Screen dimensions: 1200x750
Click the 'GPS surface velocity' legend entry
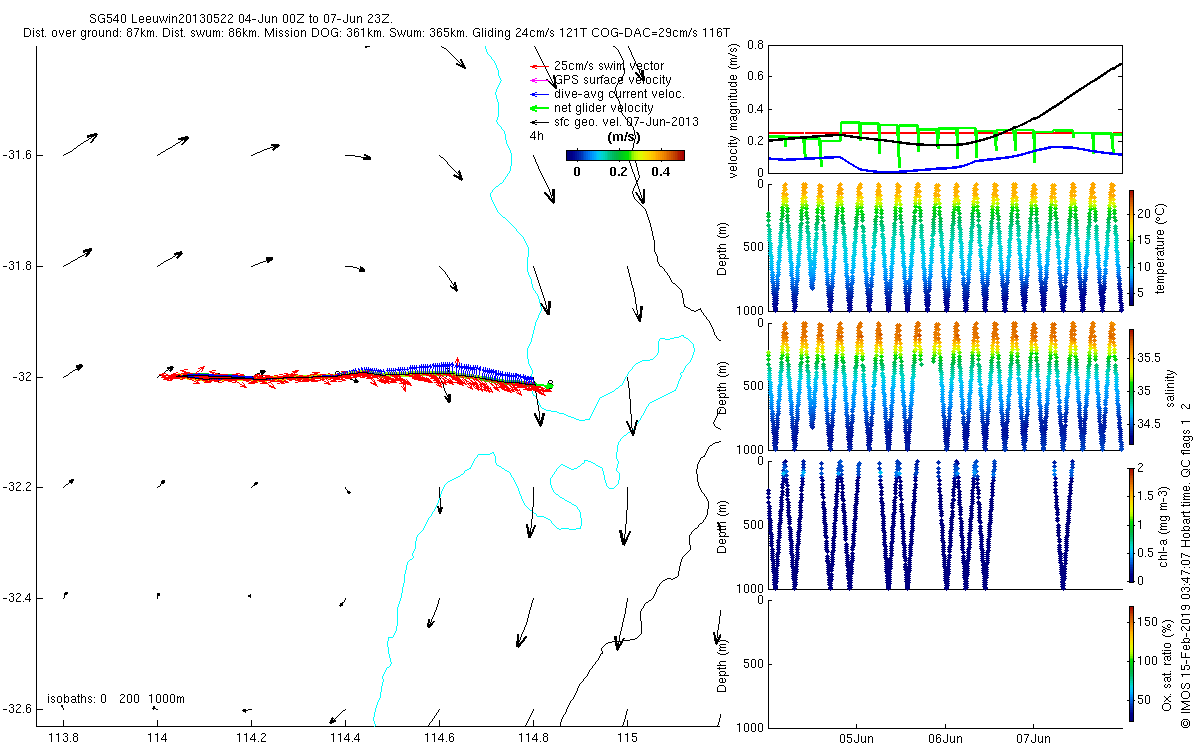[x=612, y=80]
